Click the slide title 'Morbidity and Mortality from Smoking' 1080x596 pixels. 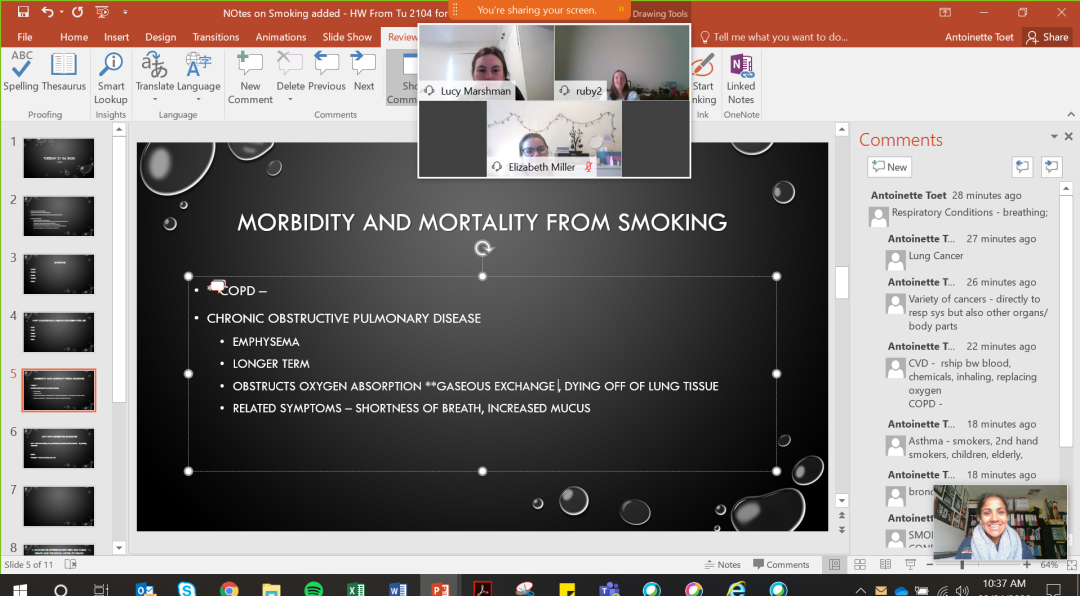(482, 222)
